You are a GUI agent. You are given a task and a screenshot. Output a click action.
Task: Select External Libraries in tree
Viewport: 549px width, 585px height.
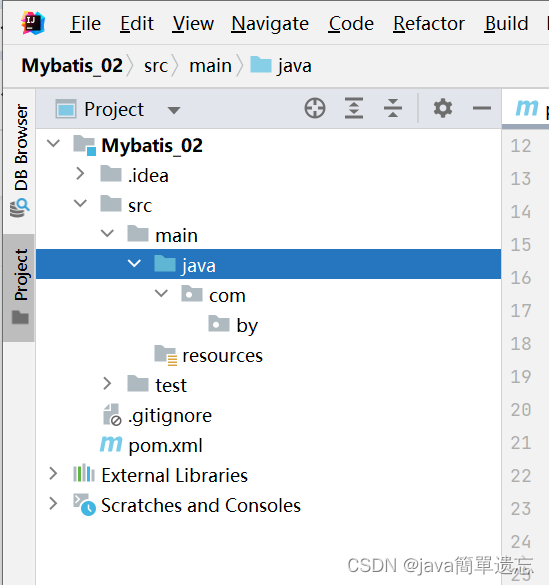tap(175, 475)
